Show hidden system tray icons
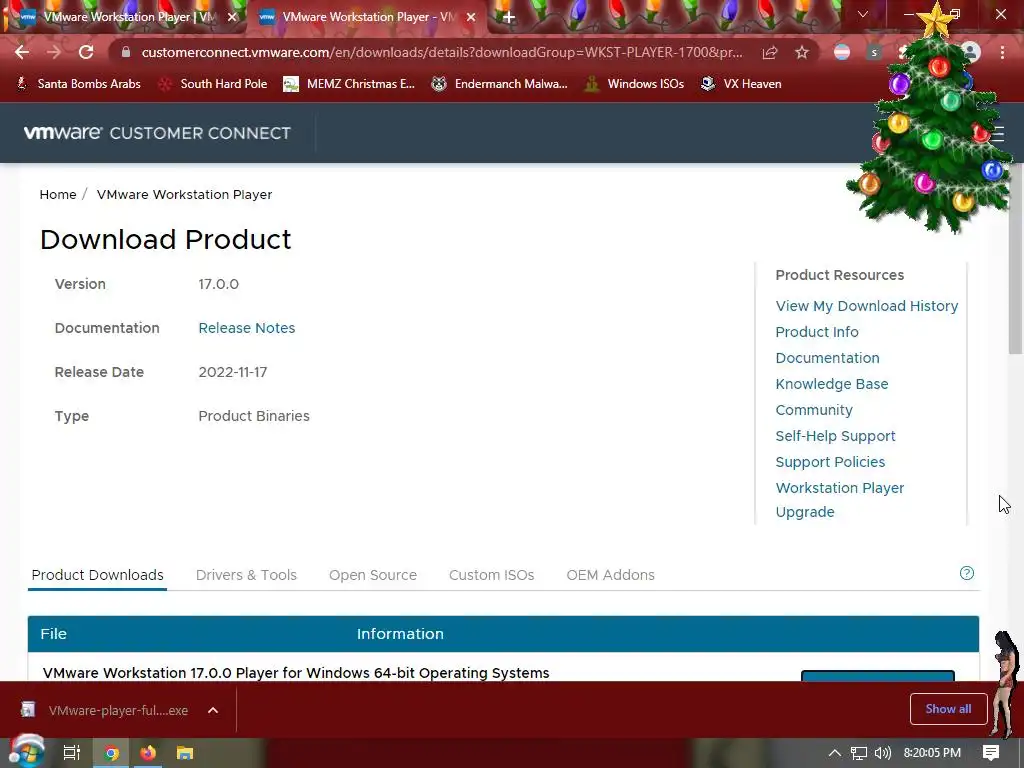Image resolution: width=1024 pixels, height=768 pixels. (x=834, y=753)
